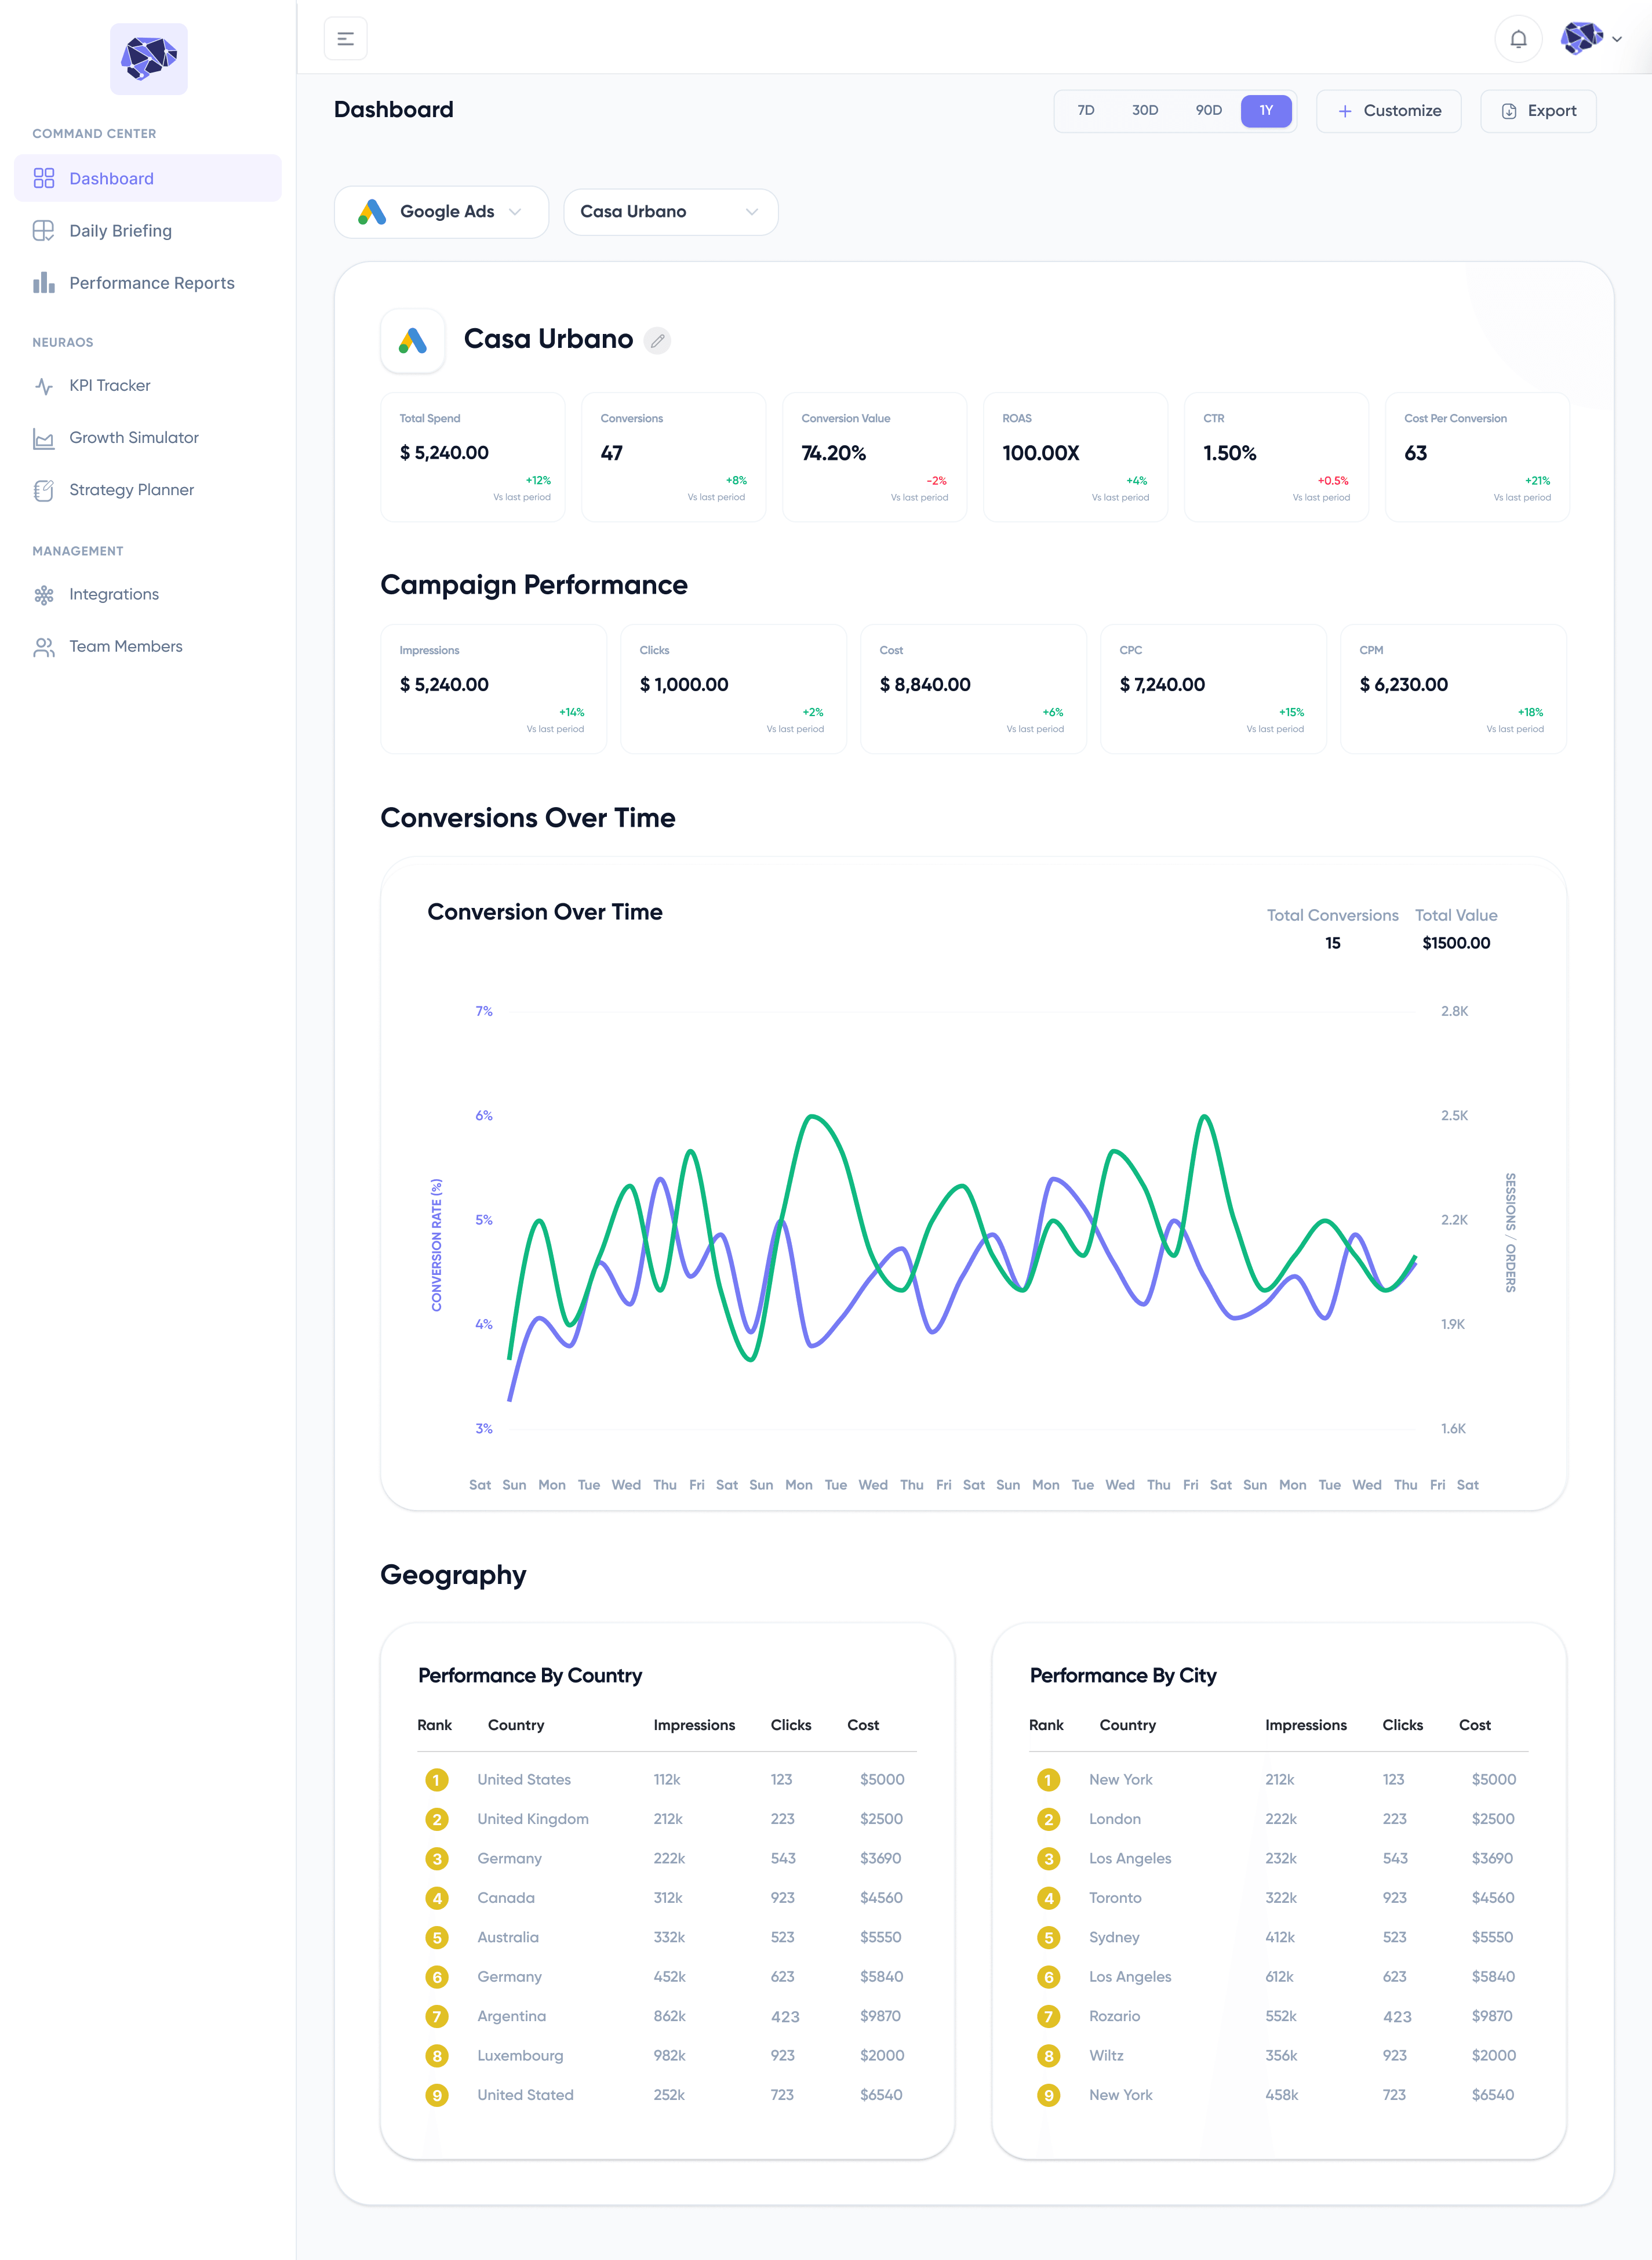Open the Google Ads platform dropdown
Viewport: 1652px width, 2260px height.
point(441,212)
